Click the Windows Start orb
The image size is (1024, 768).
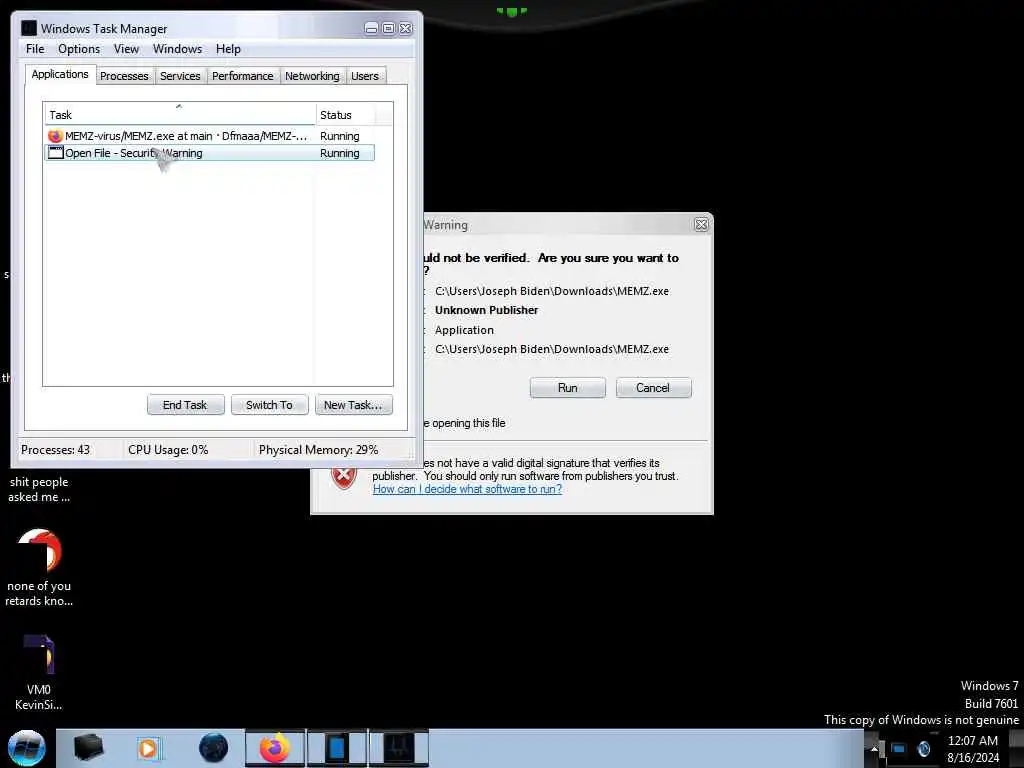[27, 748]
